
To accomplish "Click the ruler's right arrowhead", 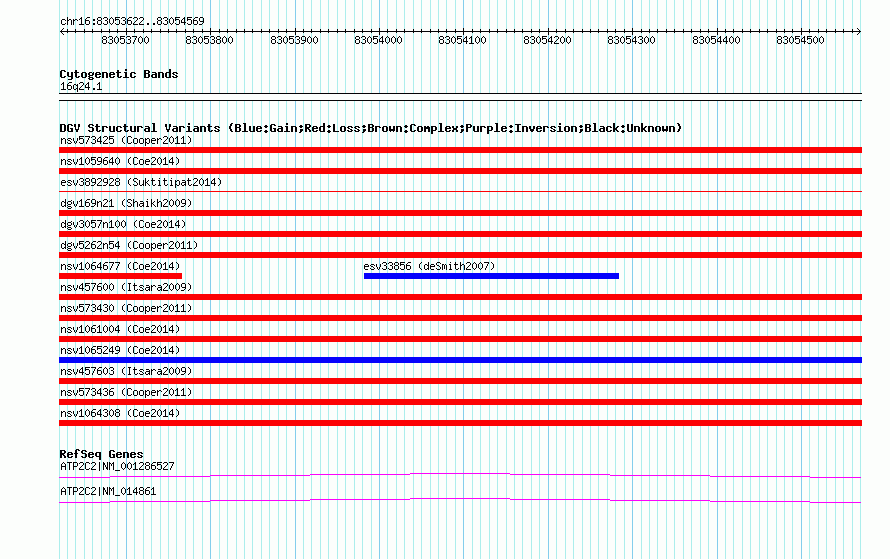I will (859, 31).
